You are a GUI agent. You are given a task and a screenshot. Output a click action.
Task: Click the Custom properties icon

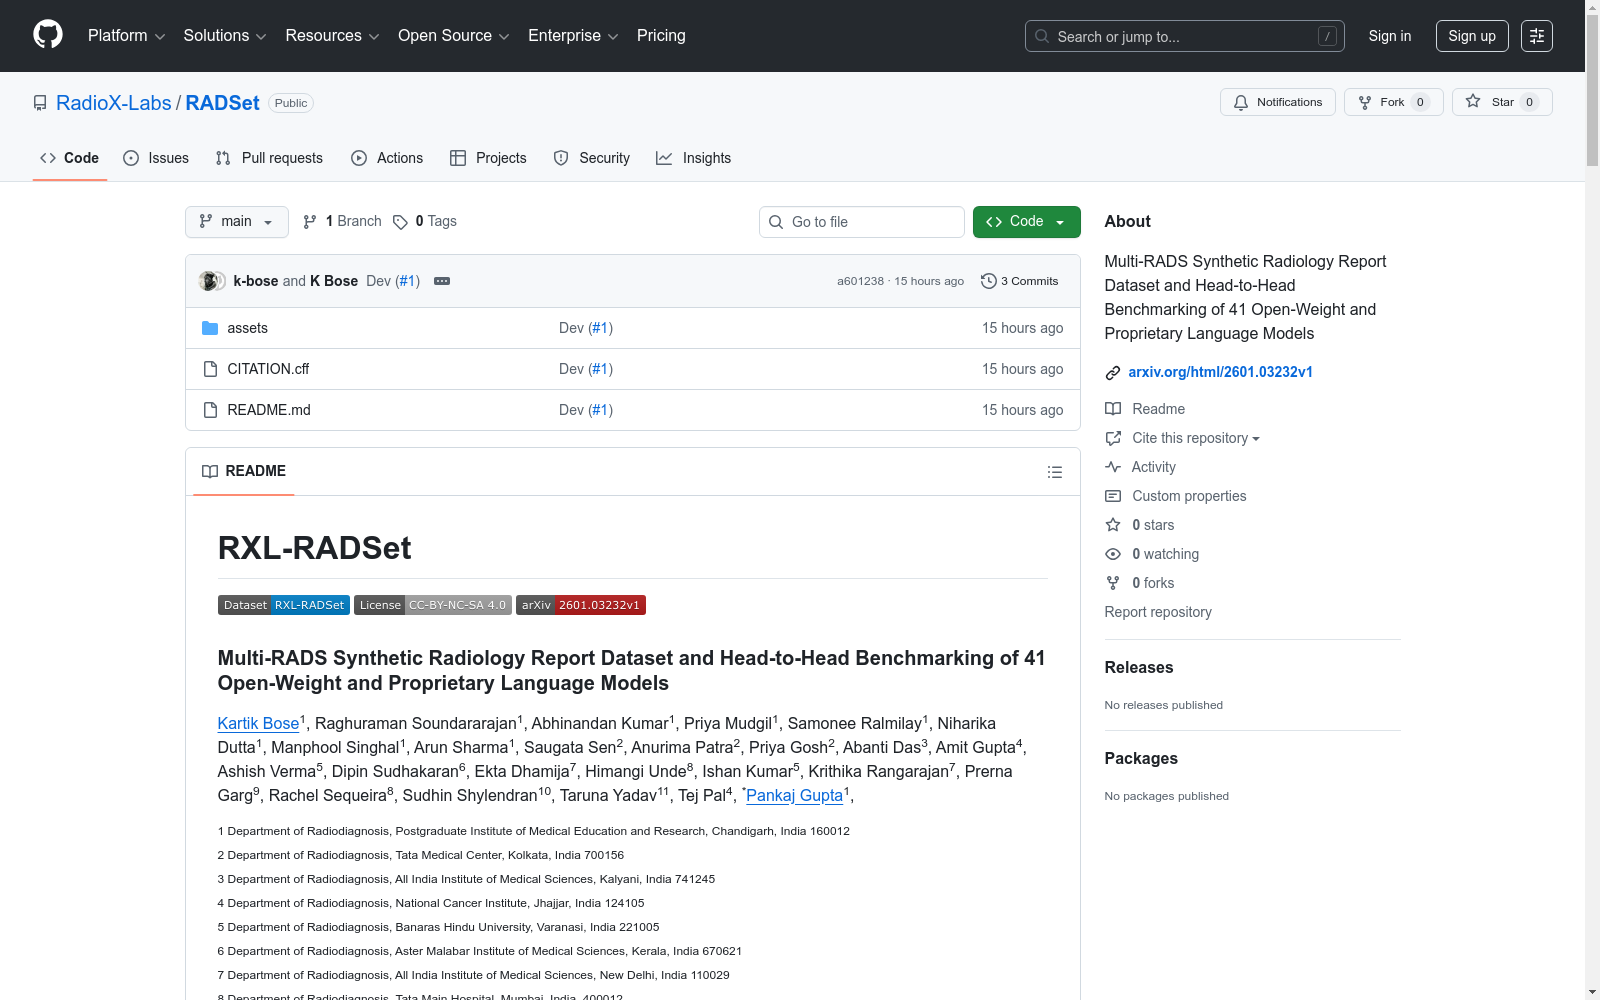click(x=1113, y=496)
